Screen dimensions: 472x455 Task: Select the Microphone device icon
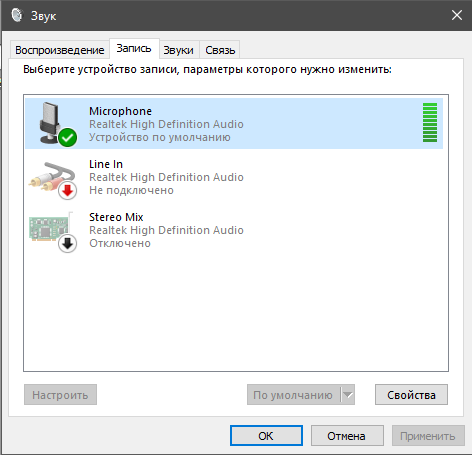58,124
